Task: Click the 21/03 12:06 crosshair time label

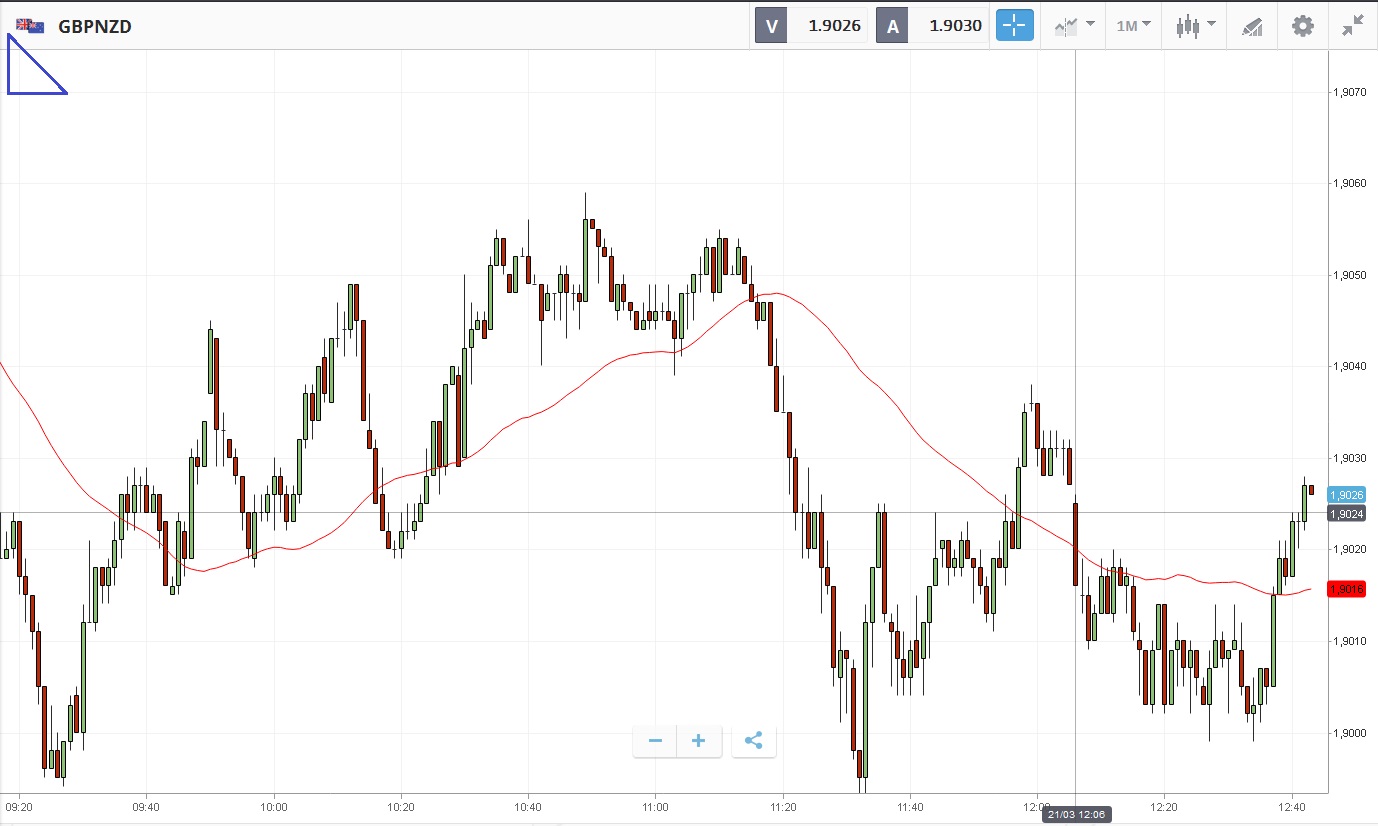Action: coord(1075,815)
